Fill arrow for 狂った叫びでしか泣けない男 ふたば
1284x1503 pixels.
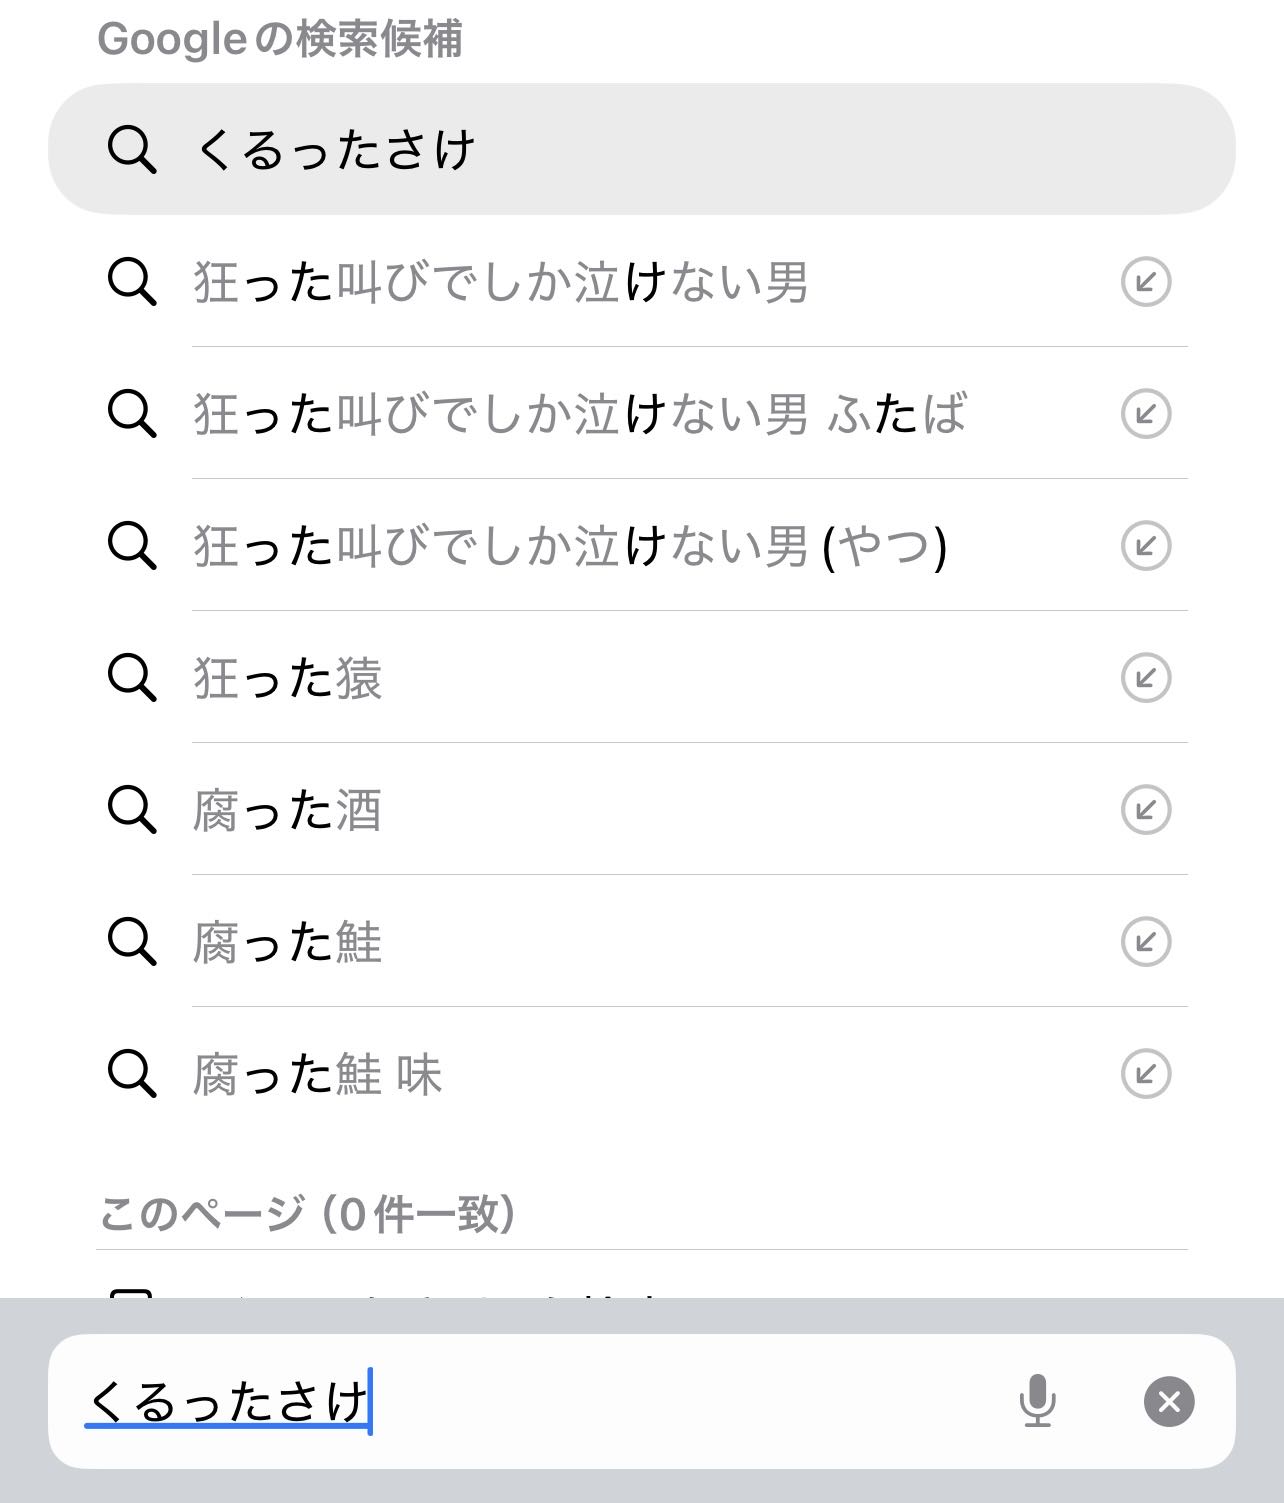point(1145,414)
